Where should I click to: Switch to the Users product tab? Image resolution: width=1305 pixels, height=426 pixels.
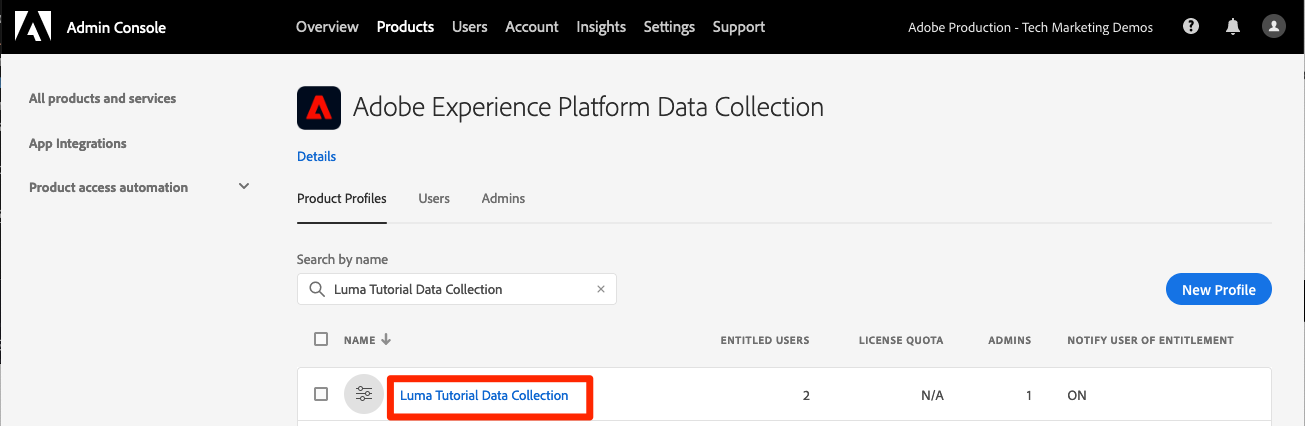click(433, 198)
